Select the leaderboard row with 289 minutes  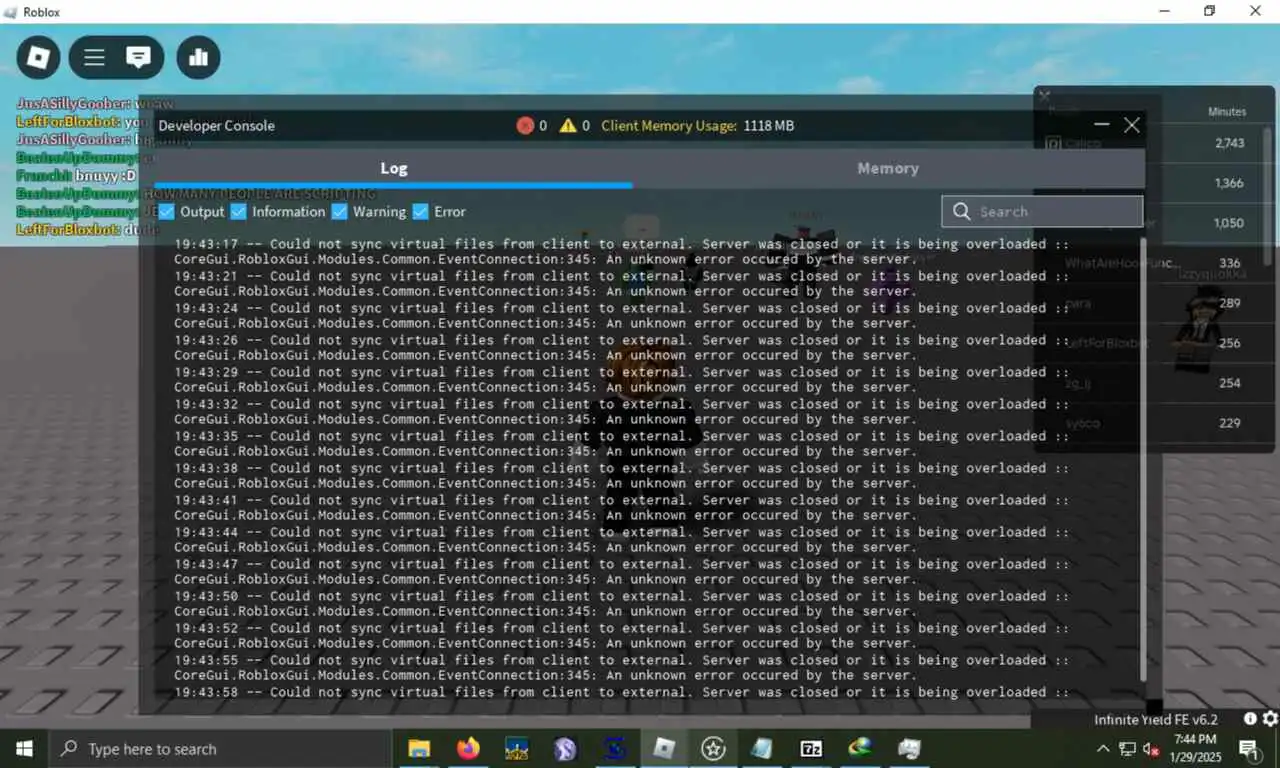tap(1153, 303)
